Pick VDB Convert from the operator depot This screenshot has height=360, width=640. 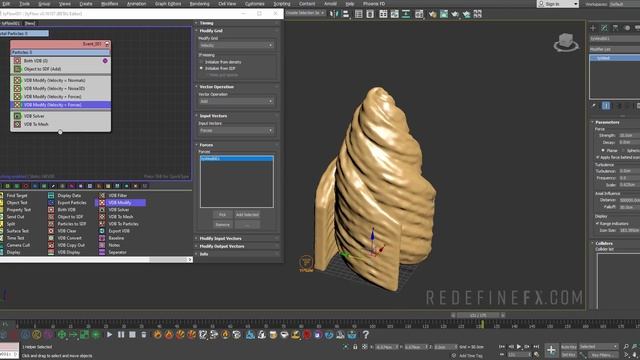[65, 238]
